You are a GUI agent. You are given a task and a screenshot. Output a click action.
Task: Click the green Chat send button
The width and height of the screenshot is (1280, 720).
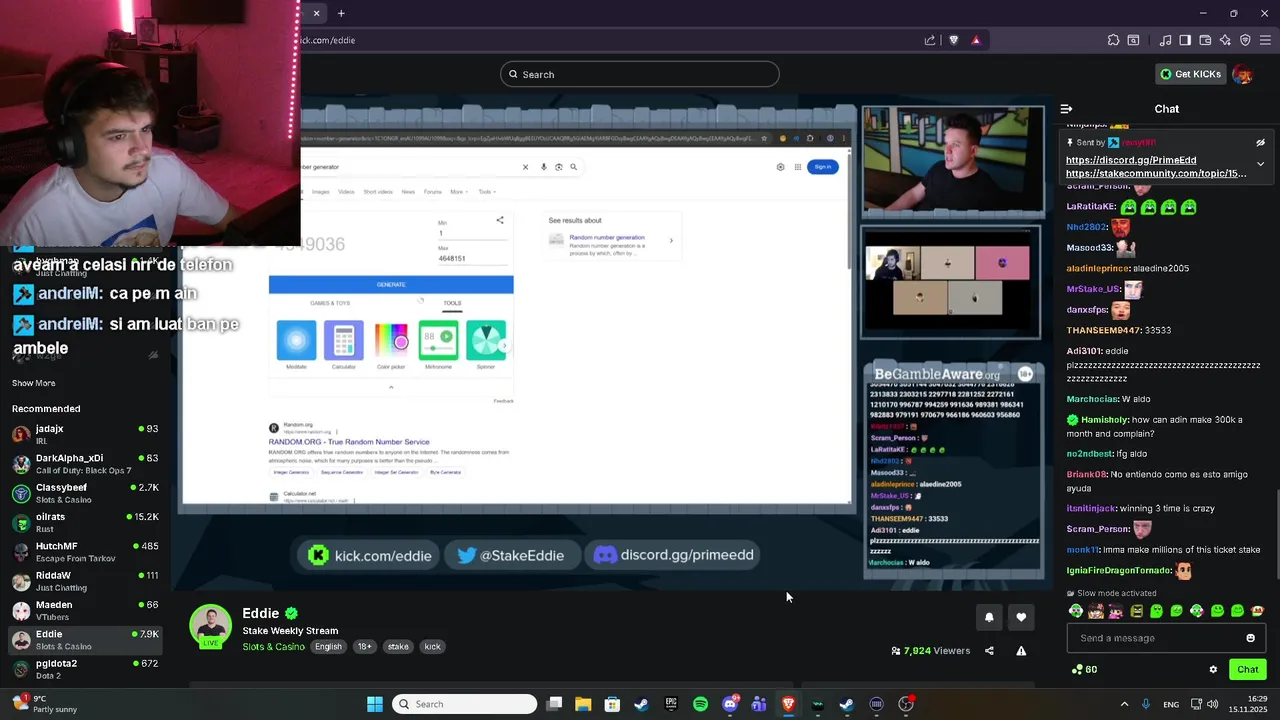tap(1248, 670)
